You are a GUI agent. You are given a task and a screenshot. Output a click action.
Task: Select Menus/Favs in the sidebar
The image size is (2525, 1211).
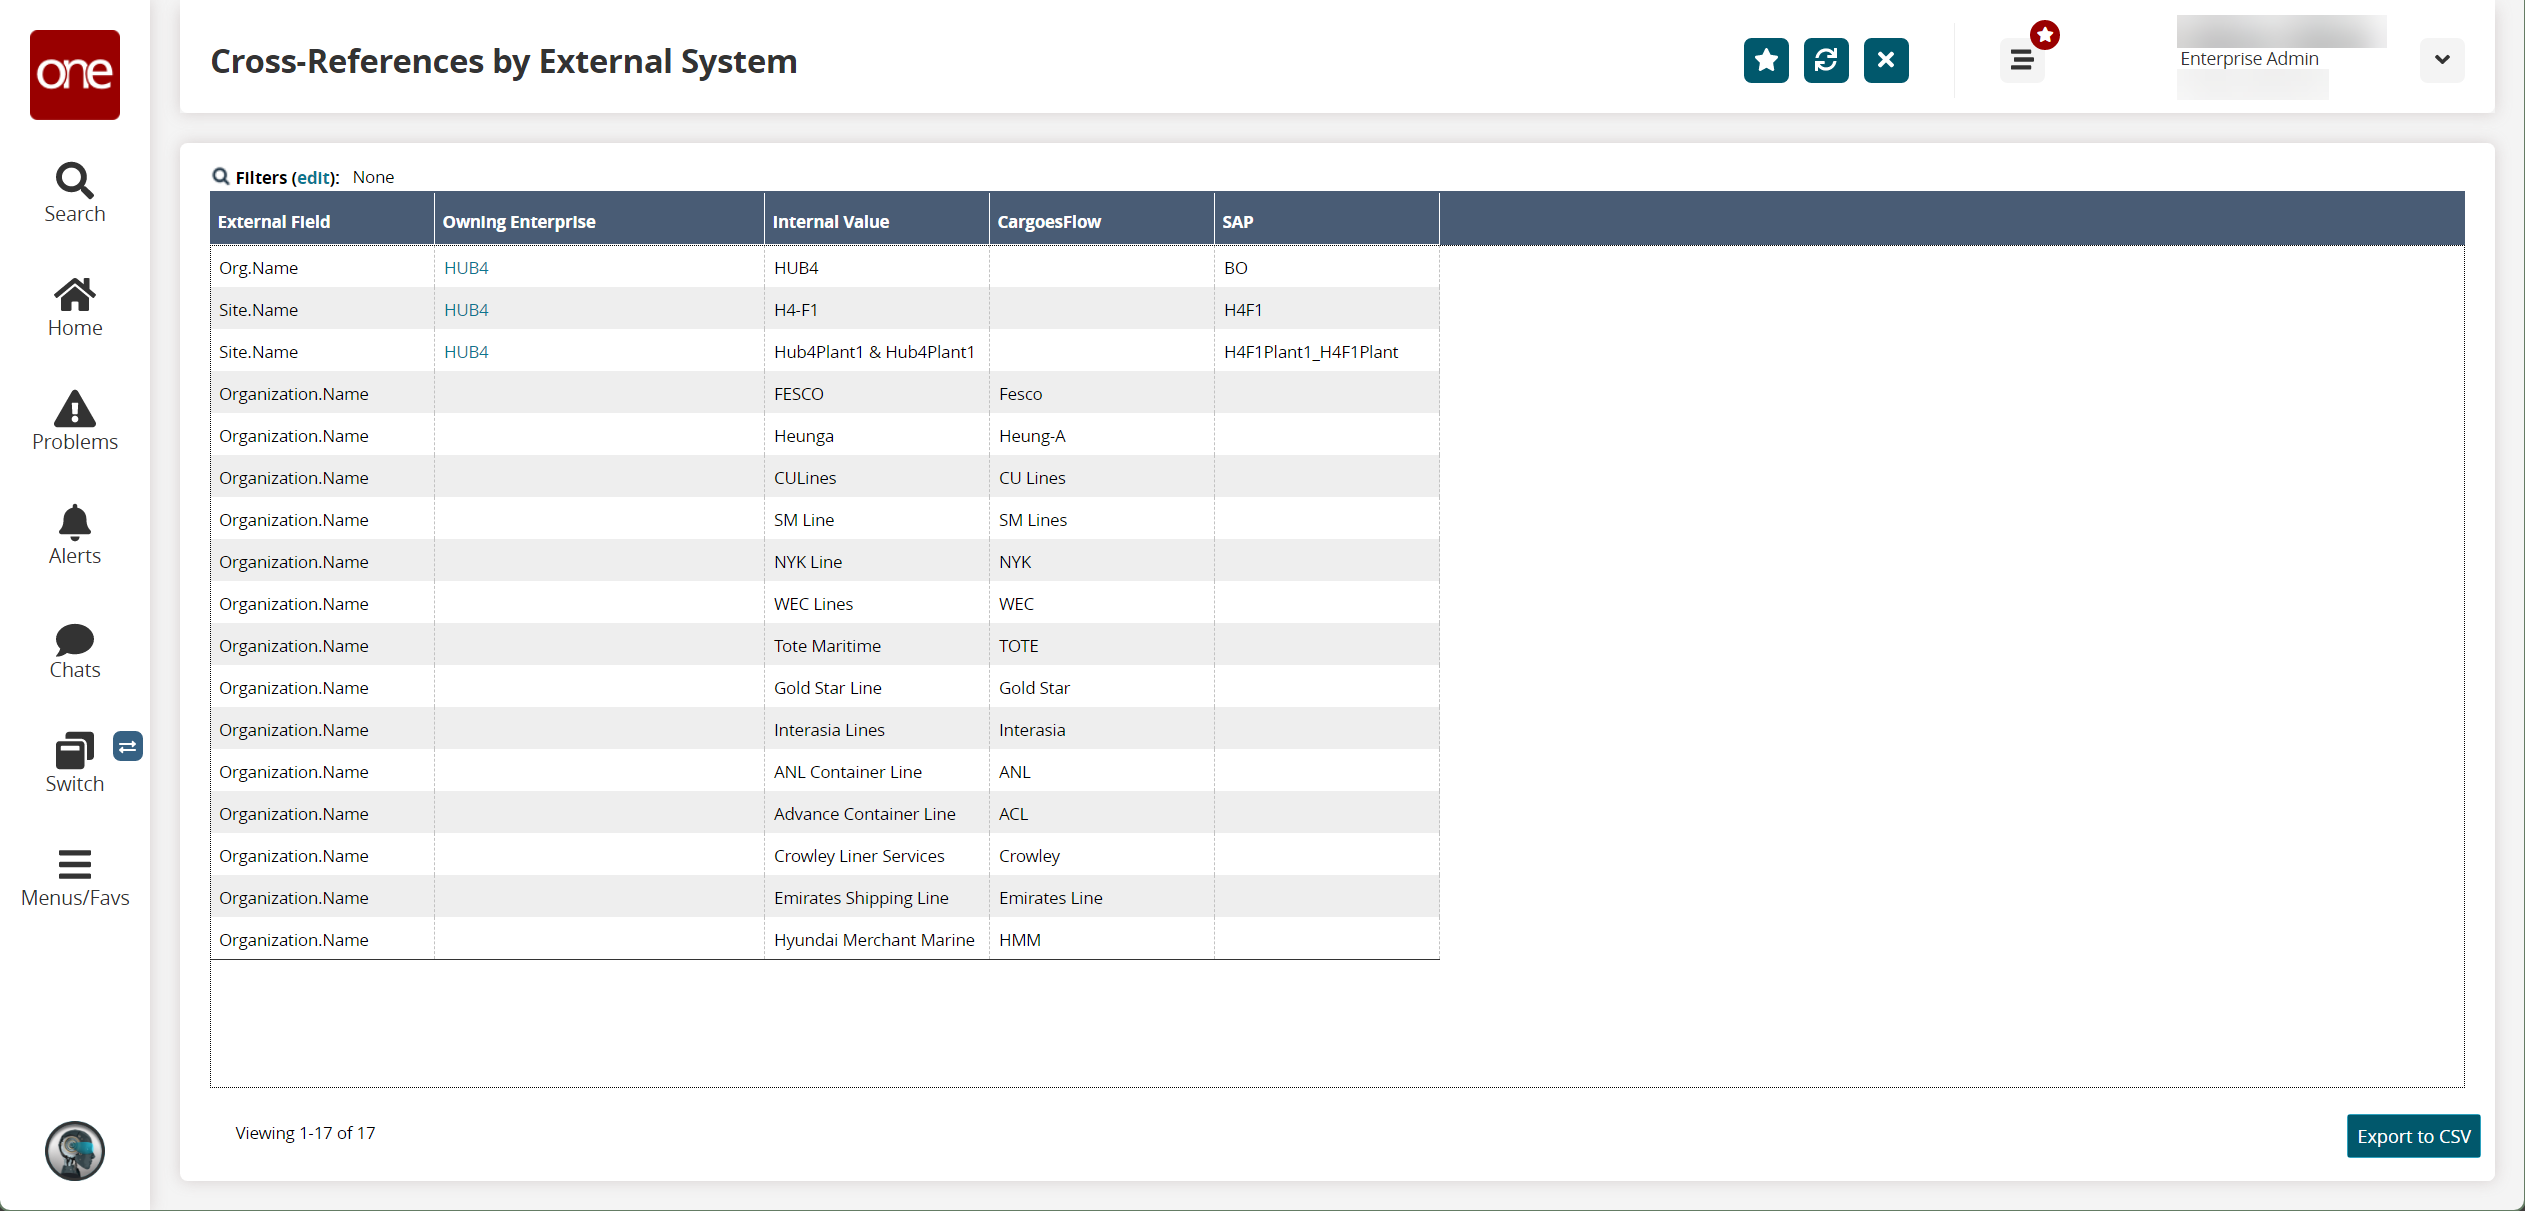[74, 876]
